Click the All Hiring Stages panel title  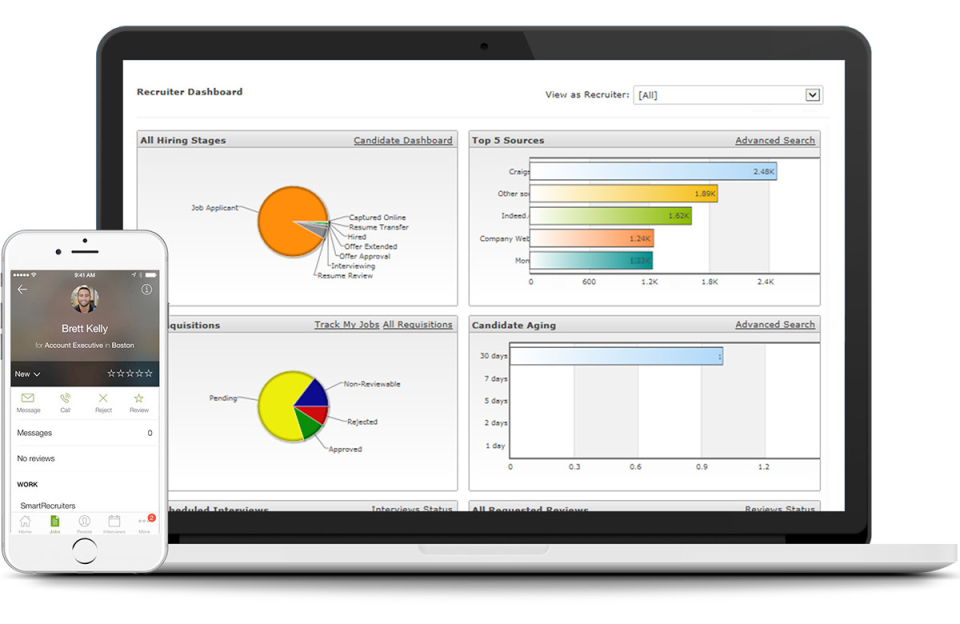click(x=183, y=140)
